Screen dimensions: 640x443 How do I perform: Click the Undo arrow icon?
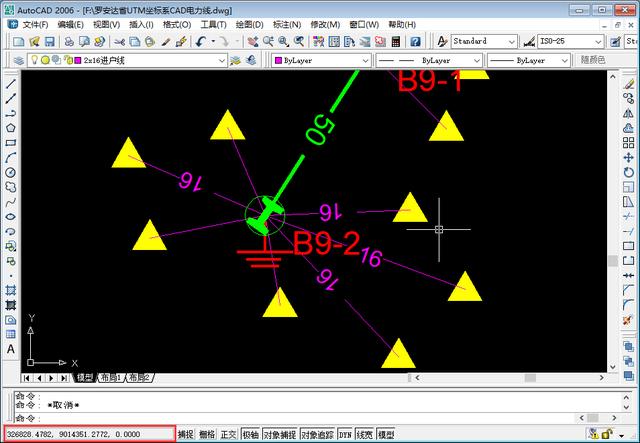click(x=201, y=42)
